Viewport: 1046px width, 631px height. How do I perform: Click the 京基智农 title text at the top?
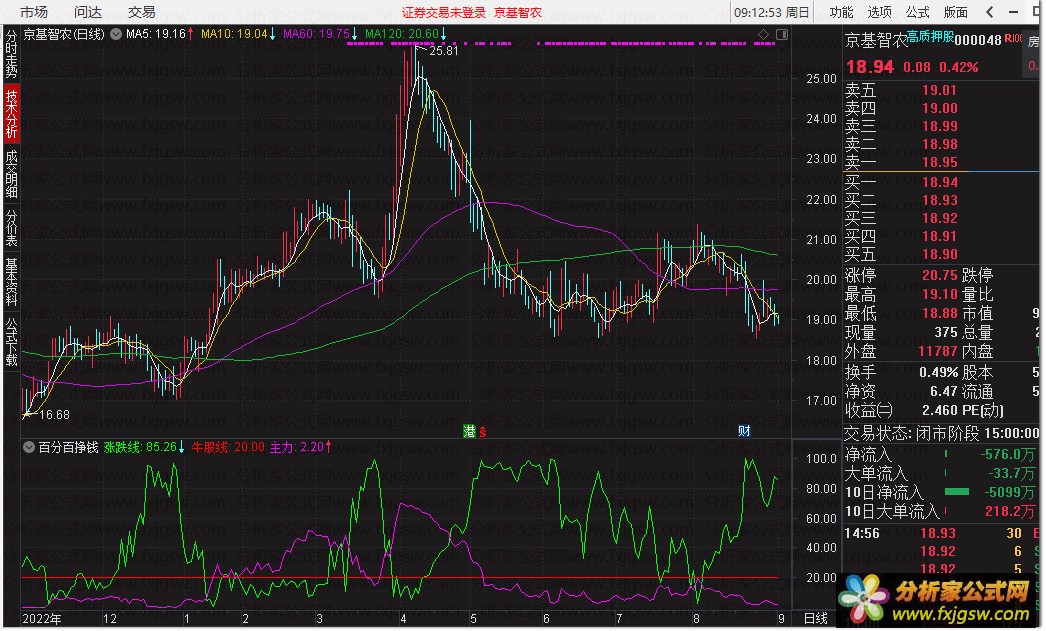point(518,13)
